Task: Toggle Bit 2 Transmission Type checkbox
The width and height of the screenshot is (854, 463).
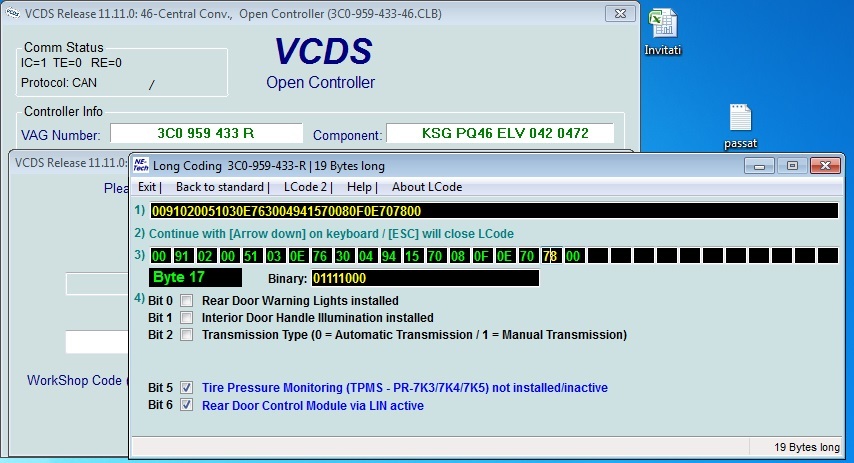Action: tap(186, 335)
